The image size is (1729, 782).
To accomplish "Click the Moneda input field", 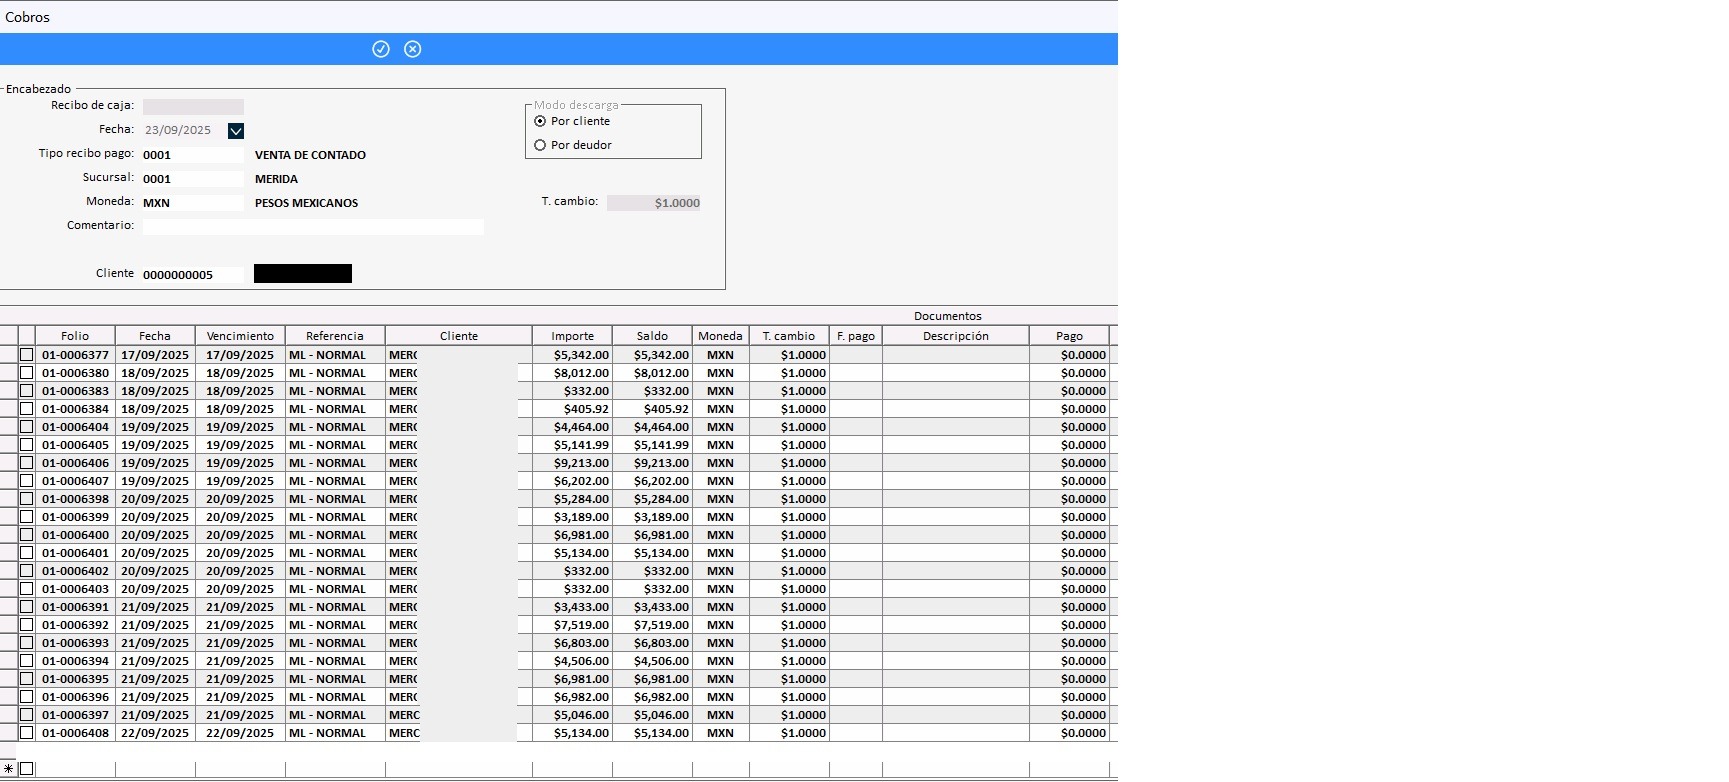I will pos(192,203).
